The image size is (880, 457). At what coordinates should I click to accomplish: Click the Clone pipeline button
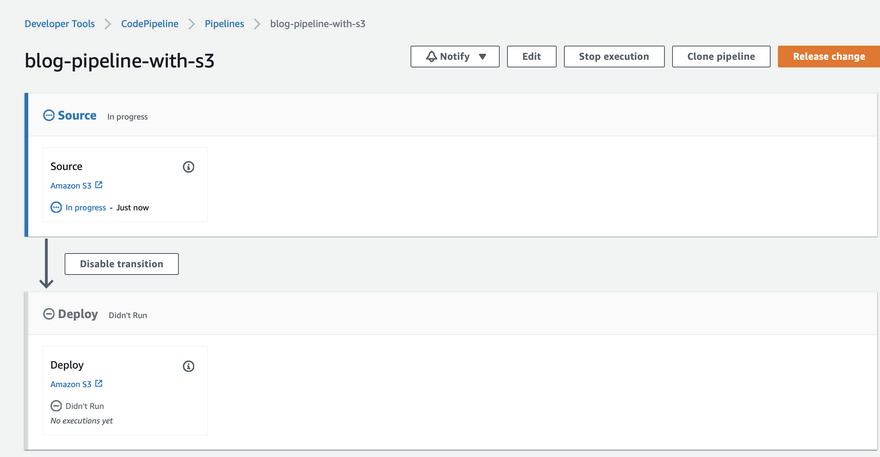721,57
